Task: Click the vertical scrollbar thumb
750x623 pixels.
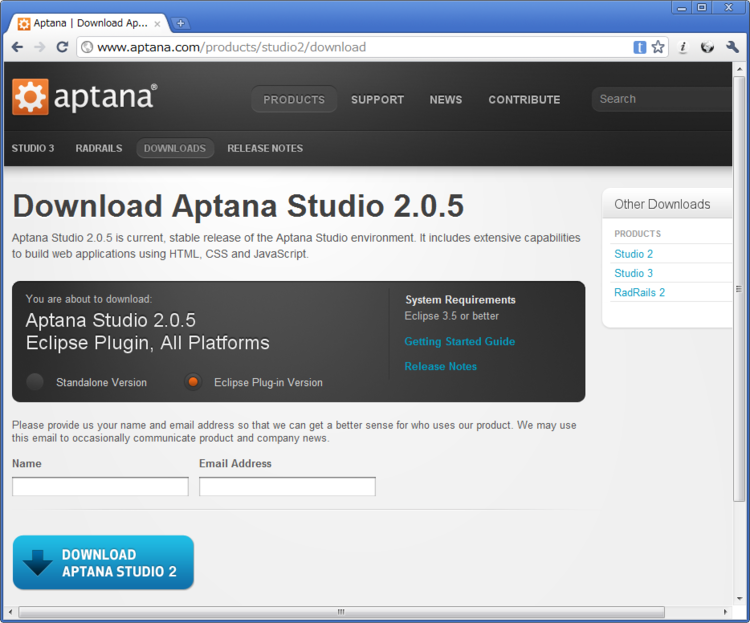Action: coord(739,289)
